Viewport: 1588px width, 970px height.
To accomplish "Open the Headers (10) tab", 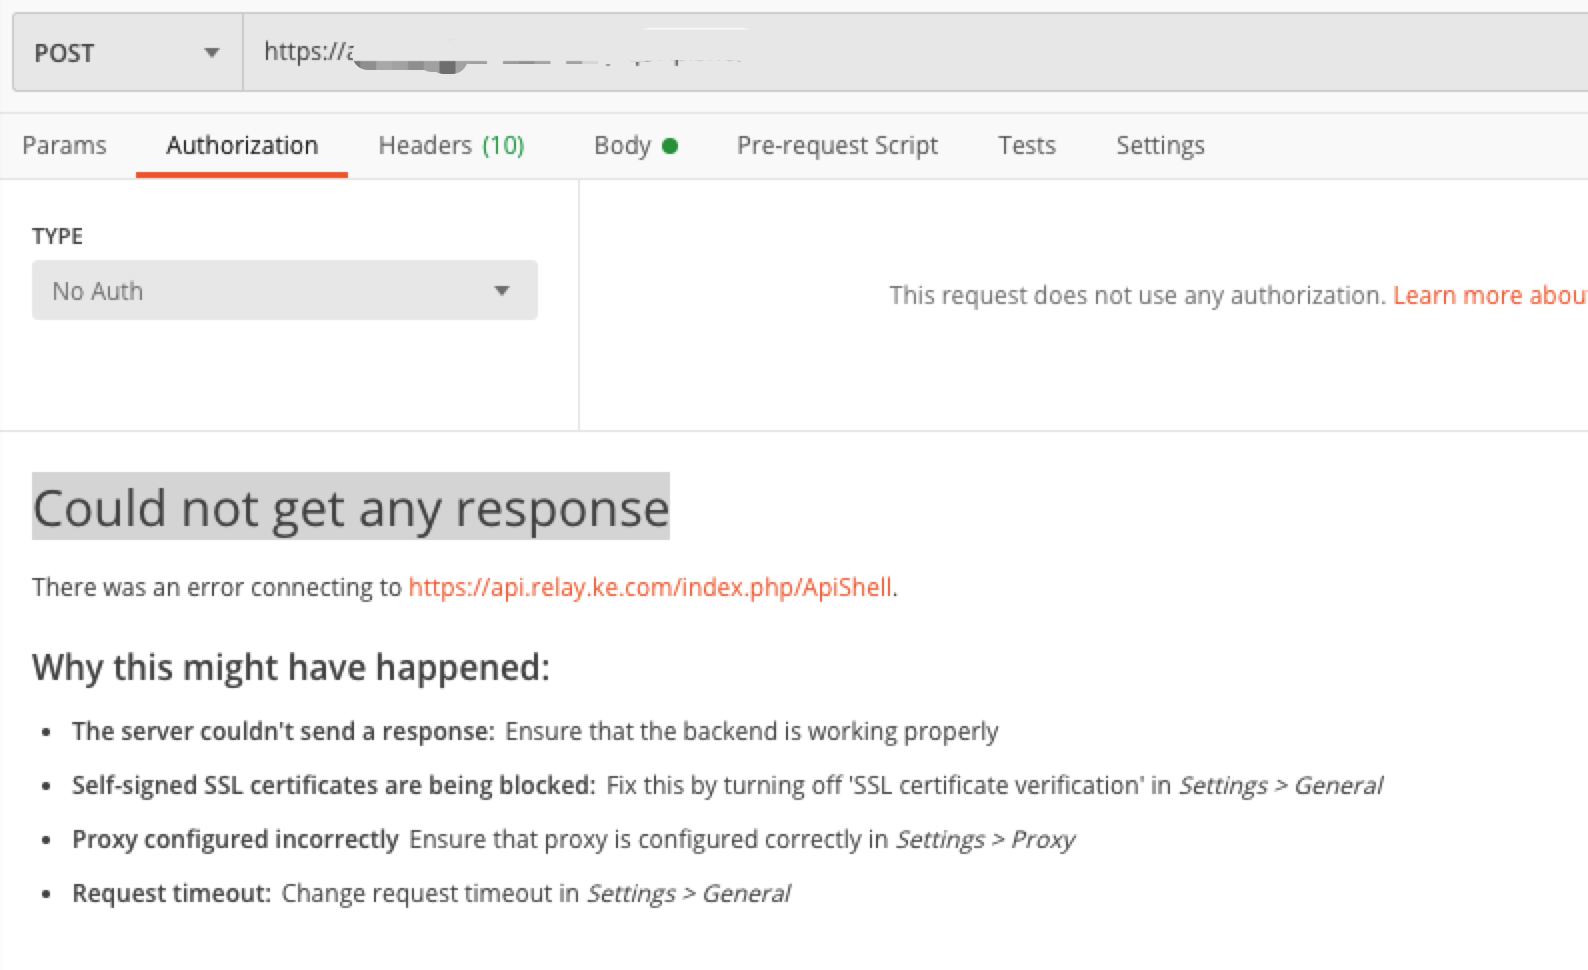I will (x=451, y=146).
